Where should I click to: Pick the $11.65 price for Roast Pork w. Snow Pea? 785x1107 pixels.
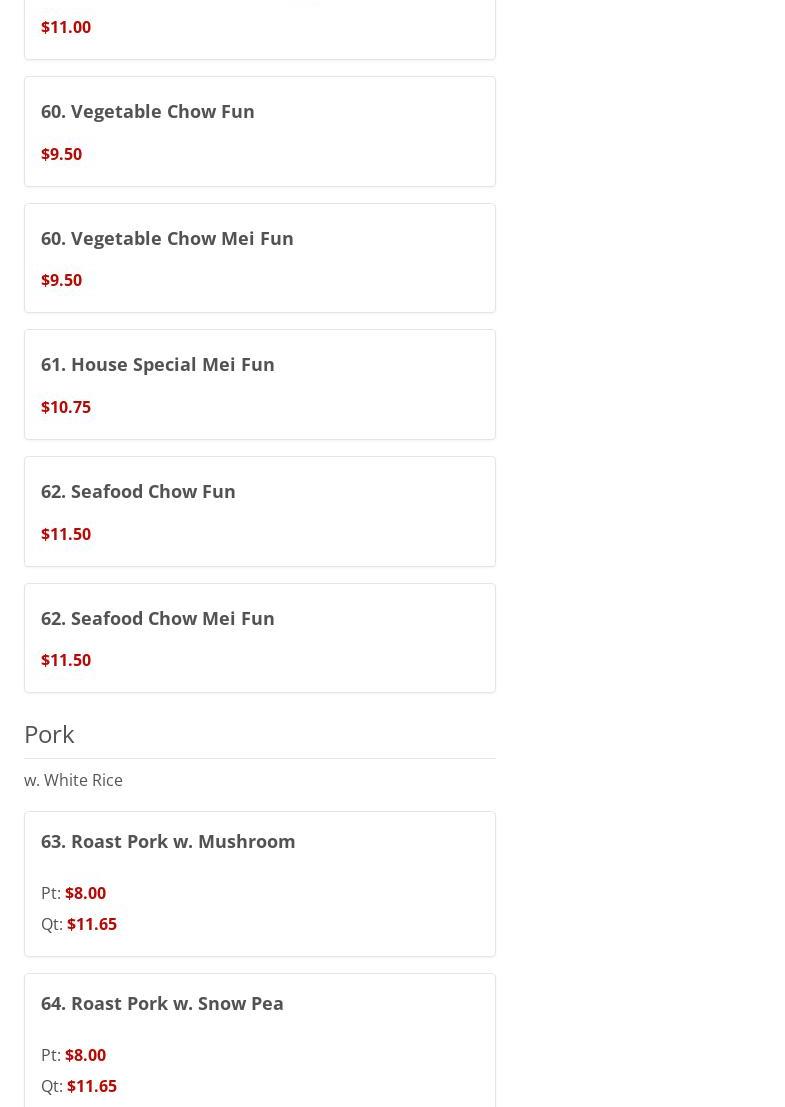tap(92, 1086)
